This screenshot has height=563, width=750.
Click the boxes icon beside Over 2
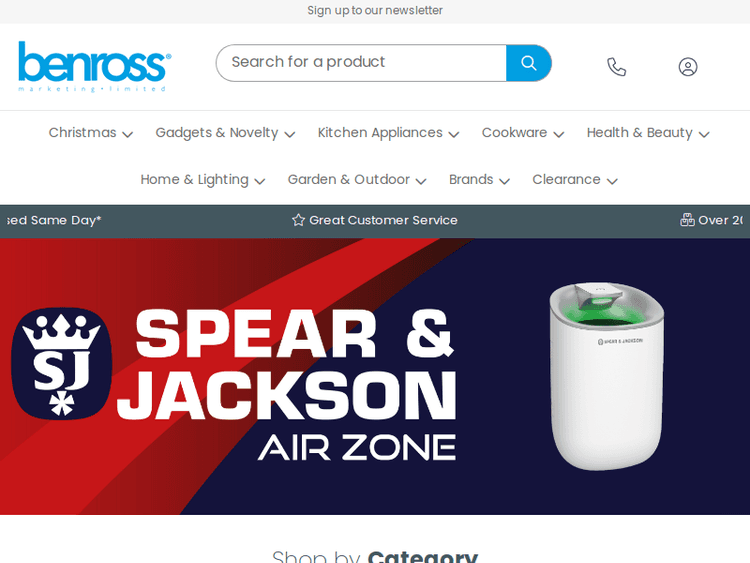(x=687, y=220)
